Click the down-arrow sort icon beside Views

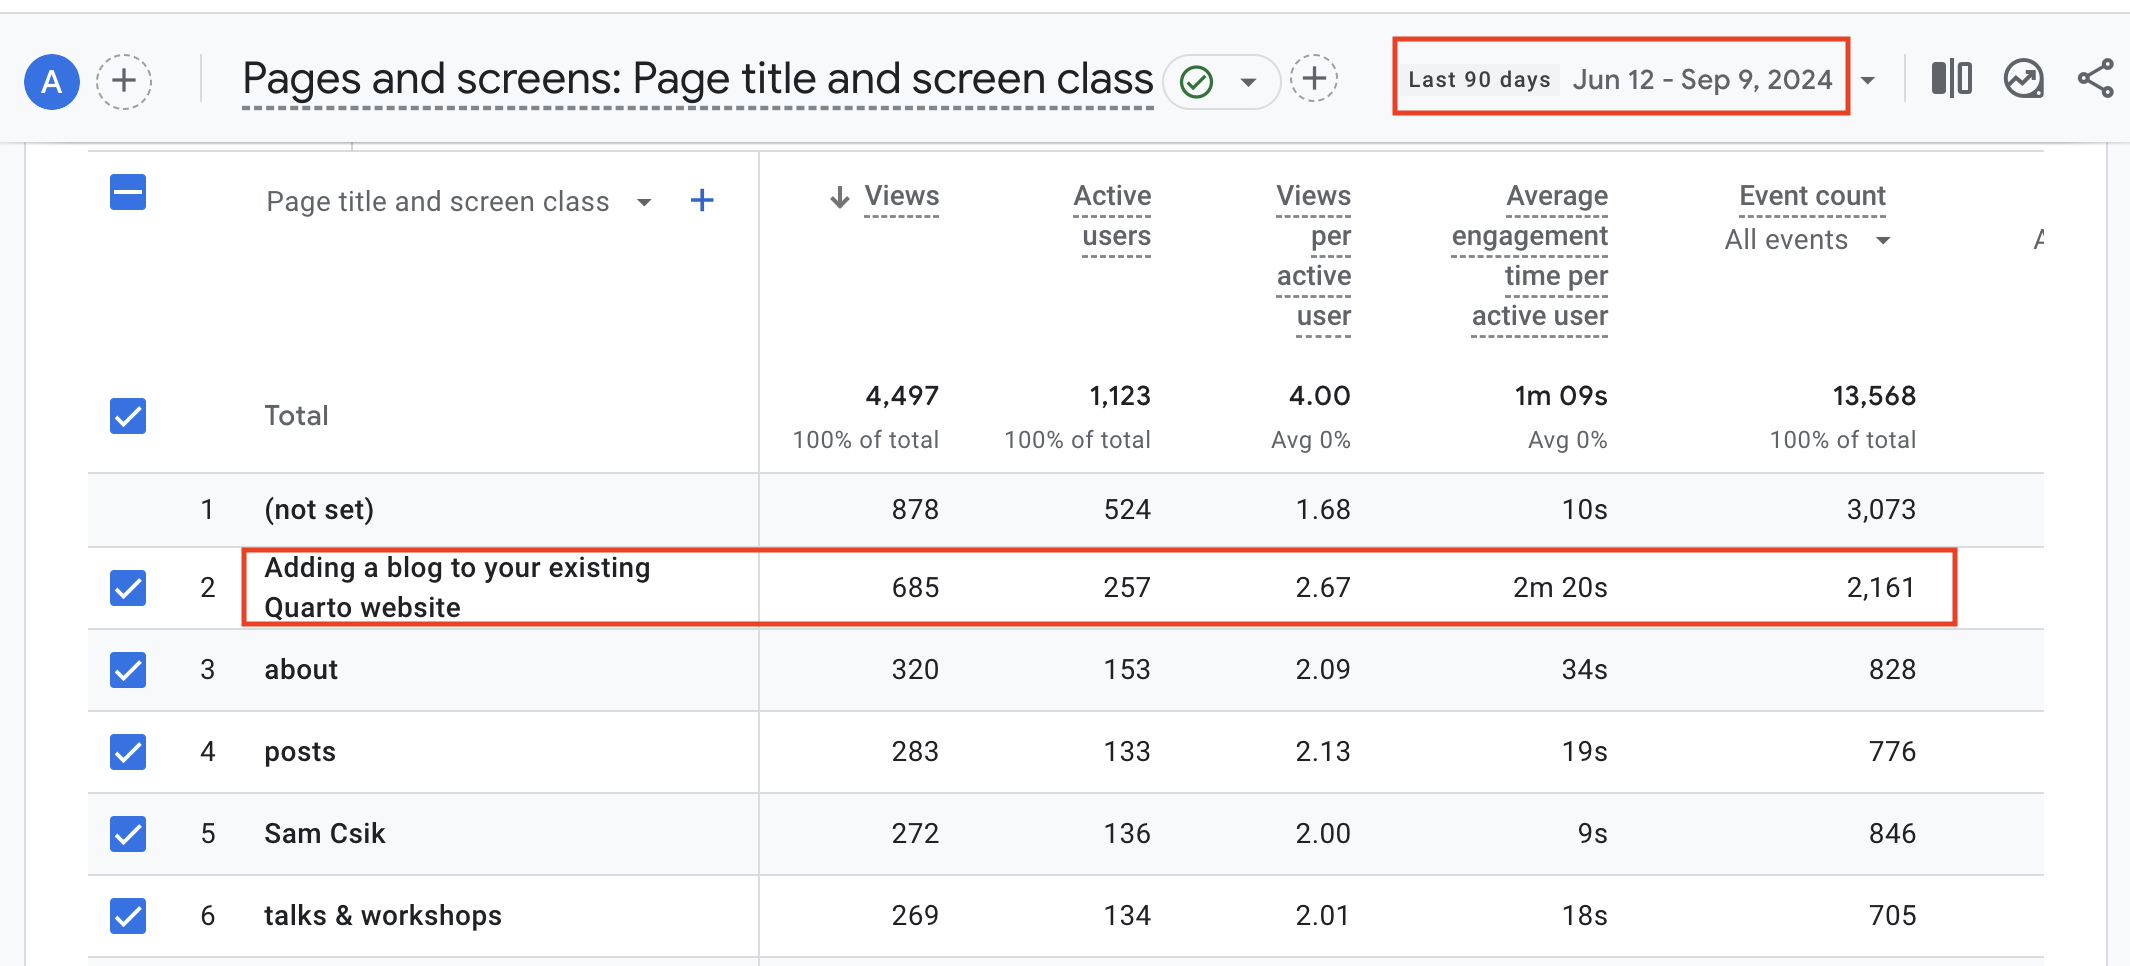(x=840, y=197)
